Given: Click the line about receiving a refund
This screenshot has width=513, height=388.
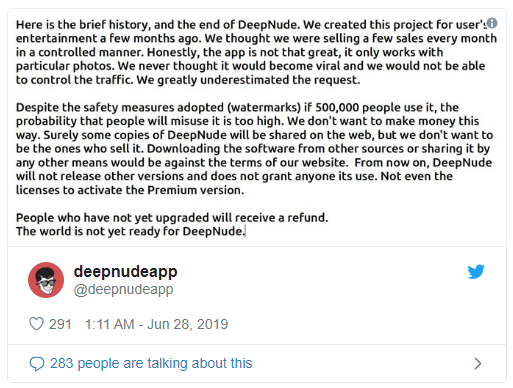Looking at the screenshot, I should (172, 218).
